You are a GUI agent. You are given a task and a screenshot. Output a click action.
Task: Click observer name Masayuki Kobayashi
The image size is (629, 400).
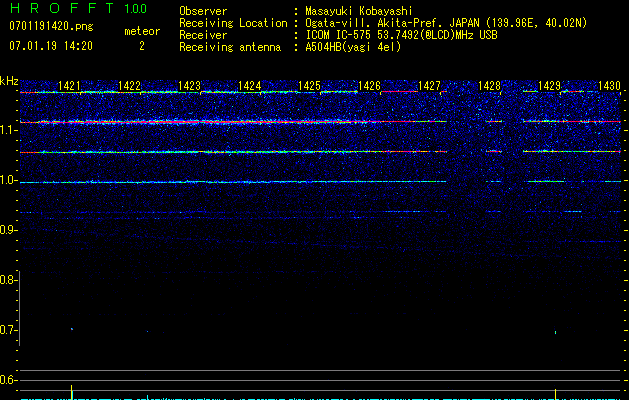(x=359, y=12)
